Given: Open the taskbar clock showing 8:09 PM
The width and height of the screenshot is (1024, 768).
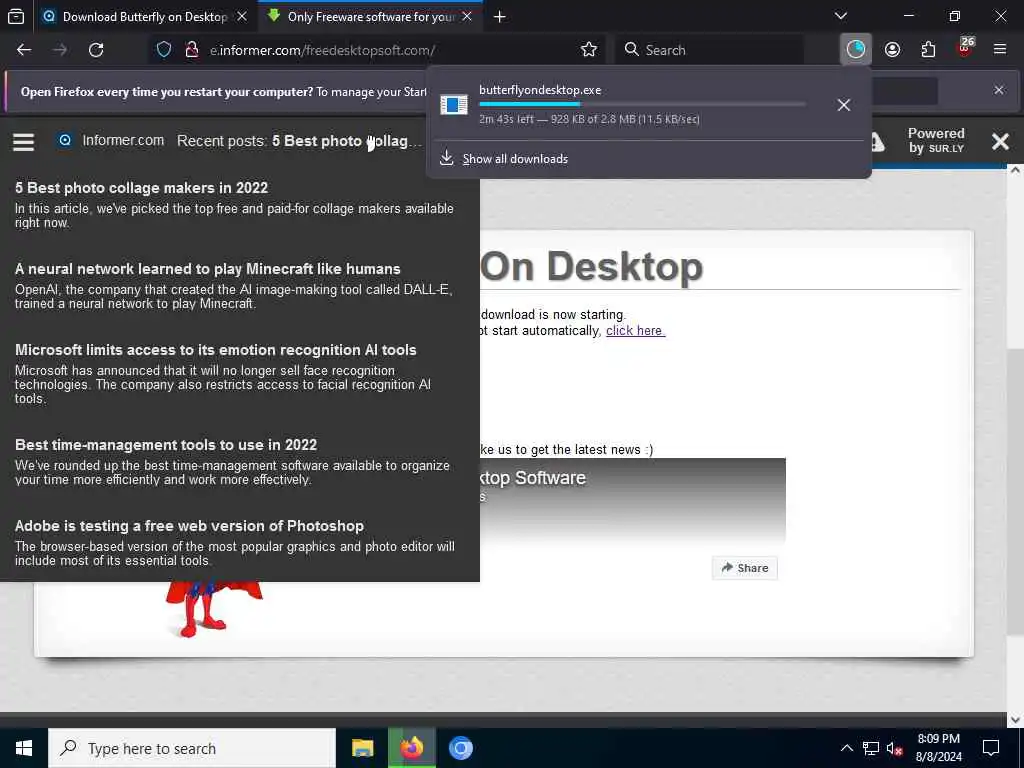Looking at the screenshot, I should pos(938,748).
